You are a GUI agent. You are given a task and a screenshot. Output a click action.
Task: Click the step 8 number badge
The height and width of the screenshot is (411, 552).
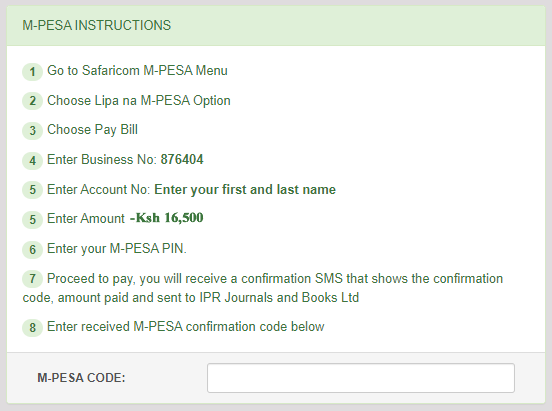pos(32,328)
